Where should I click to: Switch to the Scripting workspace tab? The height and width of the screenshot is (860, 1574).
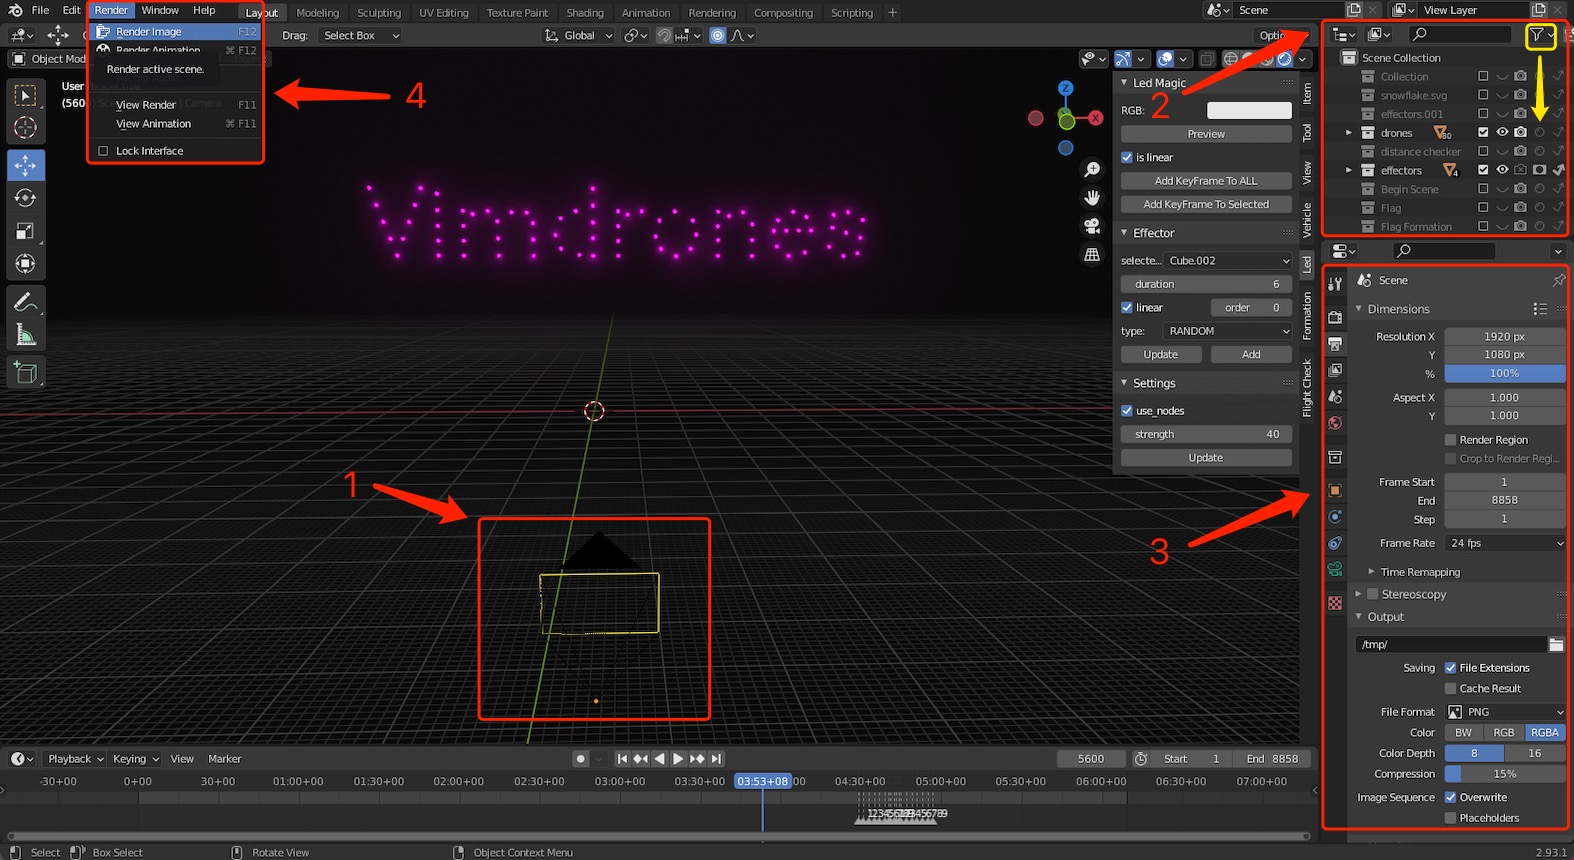coord(852,13)
